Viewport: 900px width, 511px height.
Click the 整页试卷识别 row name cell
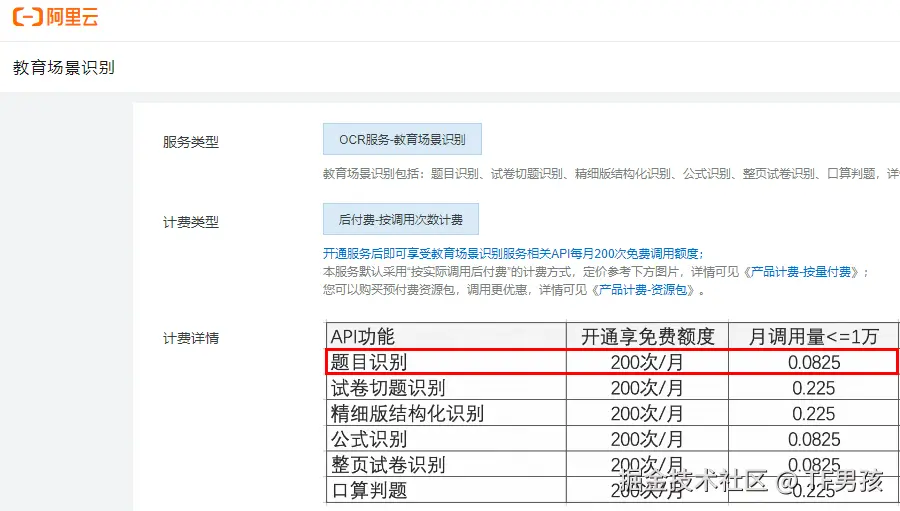[447, 464]
